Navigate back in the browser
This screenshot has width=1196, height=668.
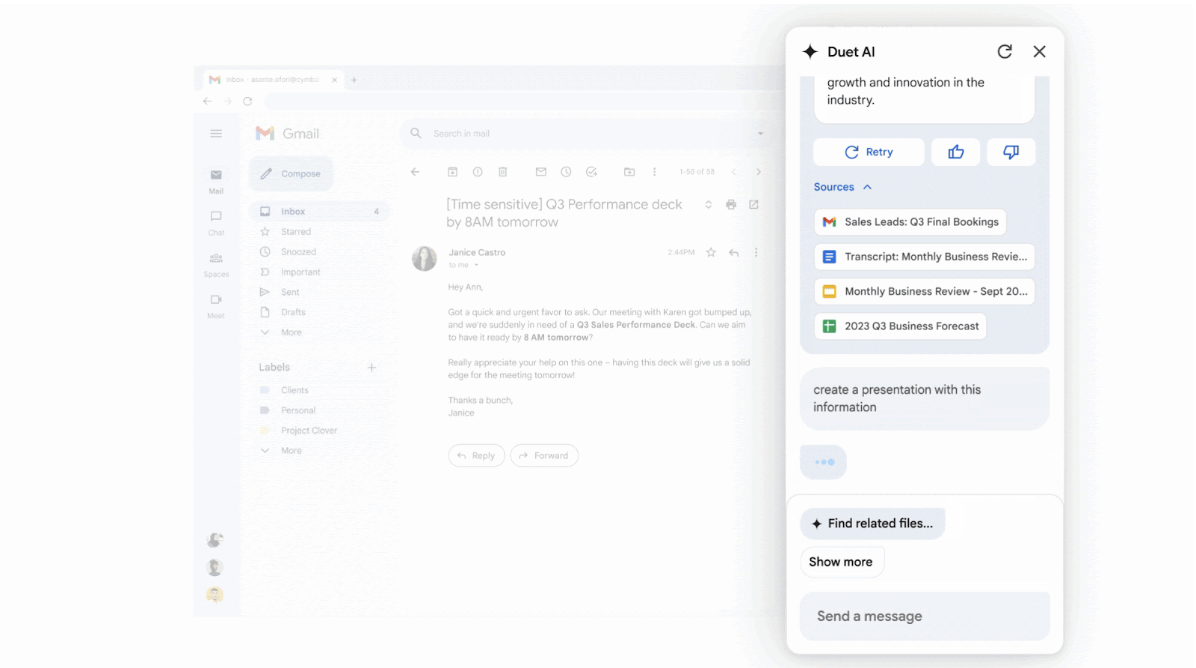[x=207, y=101]
